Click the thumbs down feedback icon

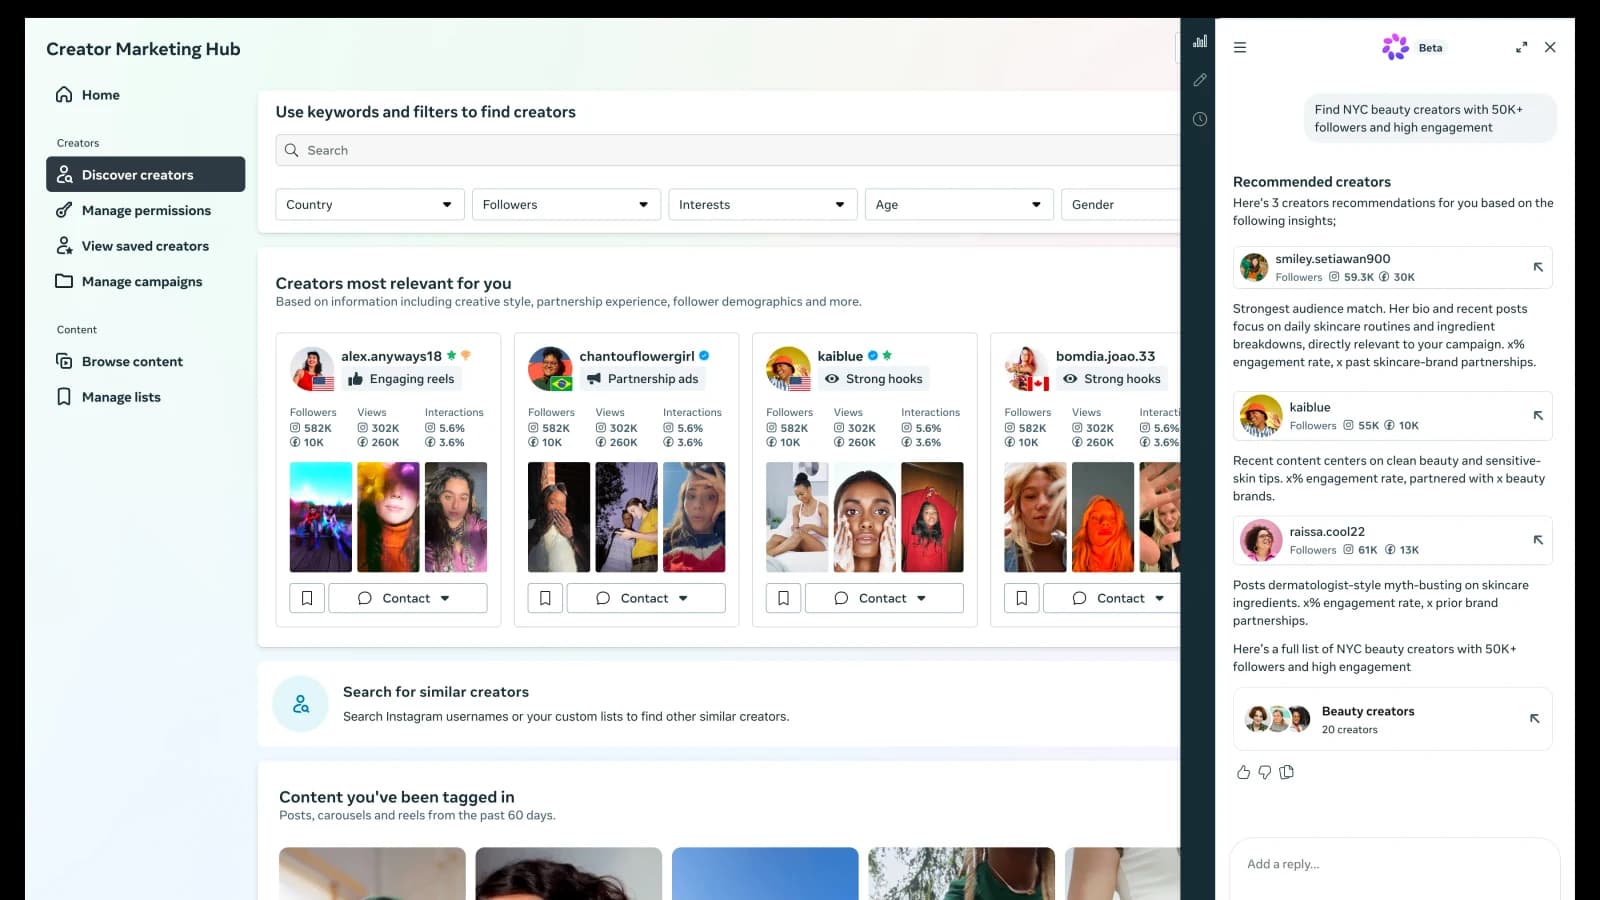click(x=1265, y=772)
